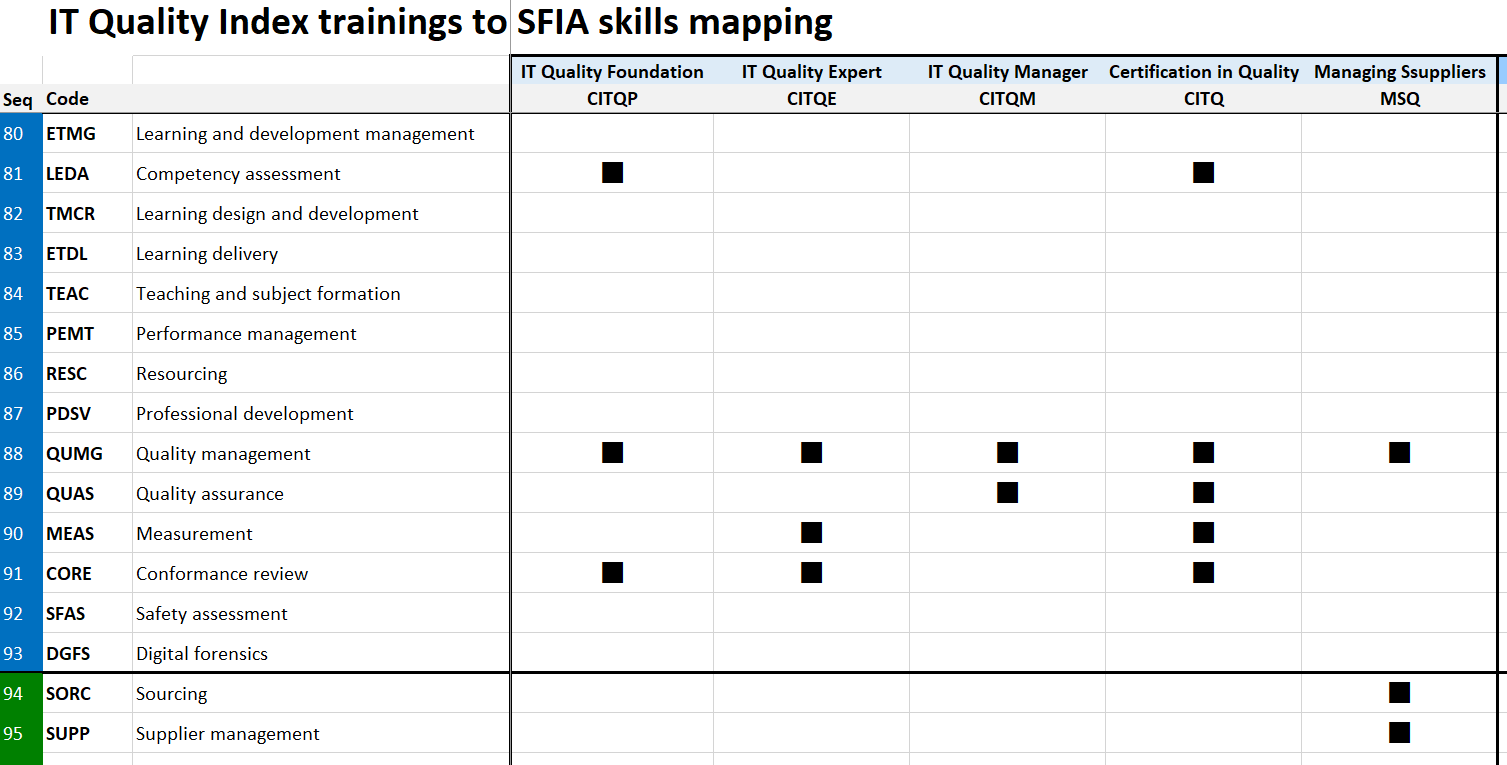
Task: Click the QUAS marker under CITQM
Action: (x=1008, y=493)
